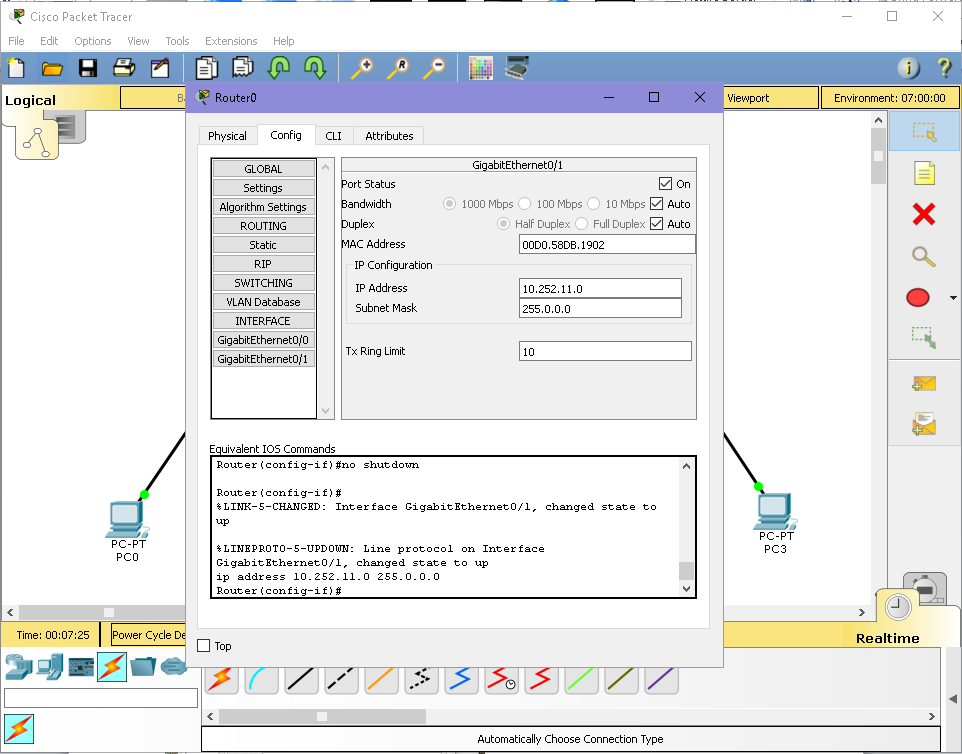
Task: Pick the copper cross-over dashed cable
Action: [x=341, y=679]
